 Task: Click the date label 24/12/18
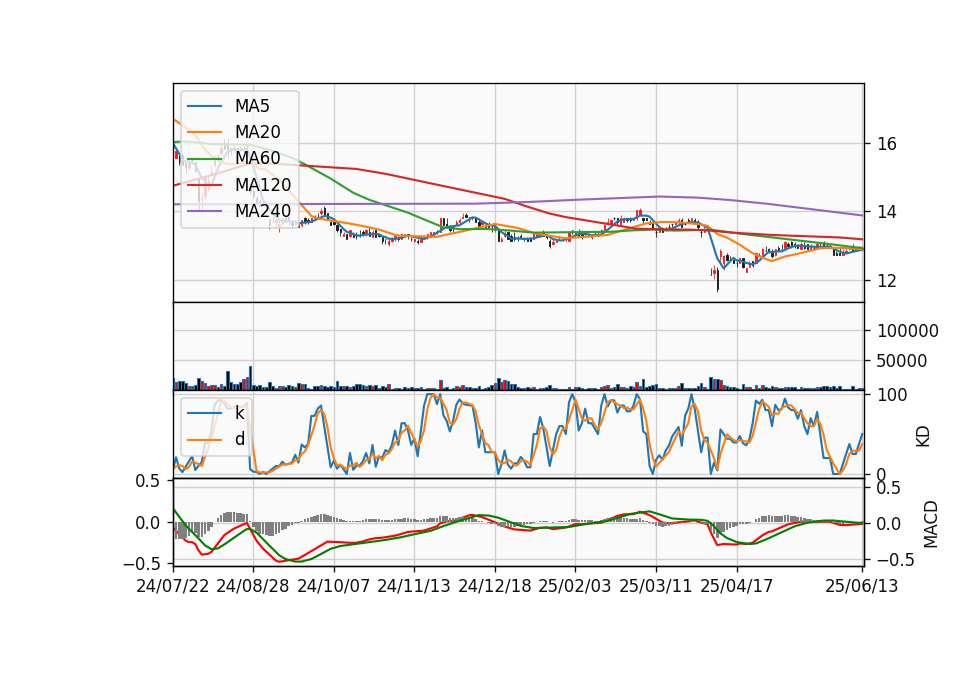click(495, 586)
